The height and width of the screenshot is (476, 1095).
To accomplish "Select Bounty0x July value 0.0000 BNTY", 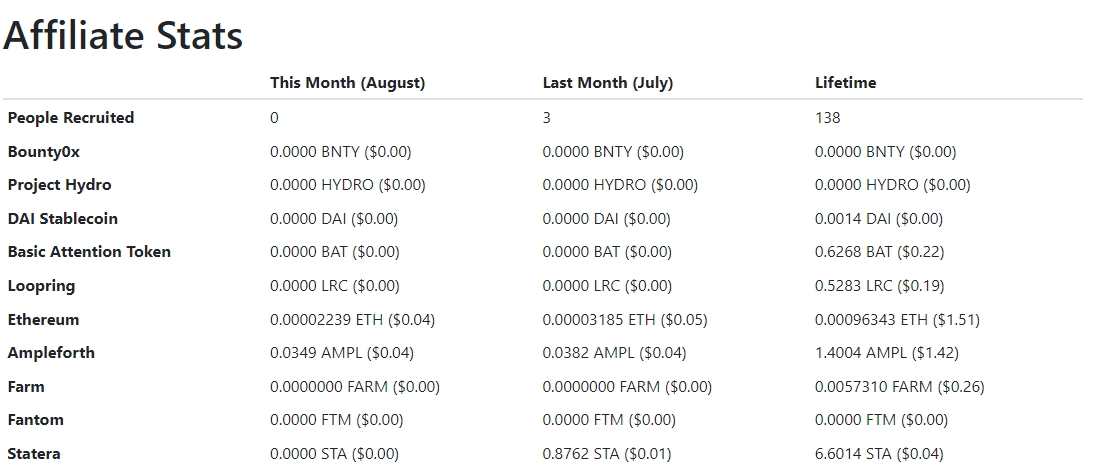I will point(613,151).
